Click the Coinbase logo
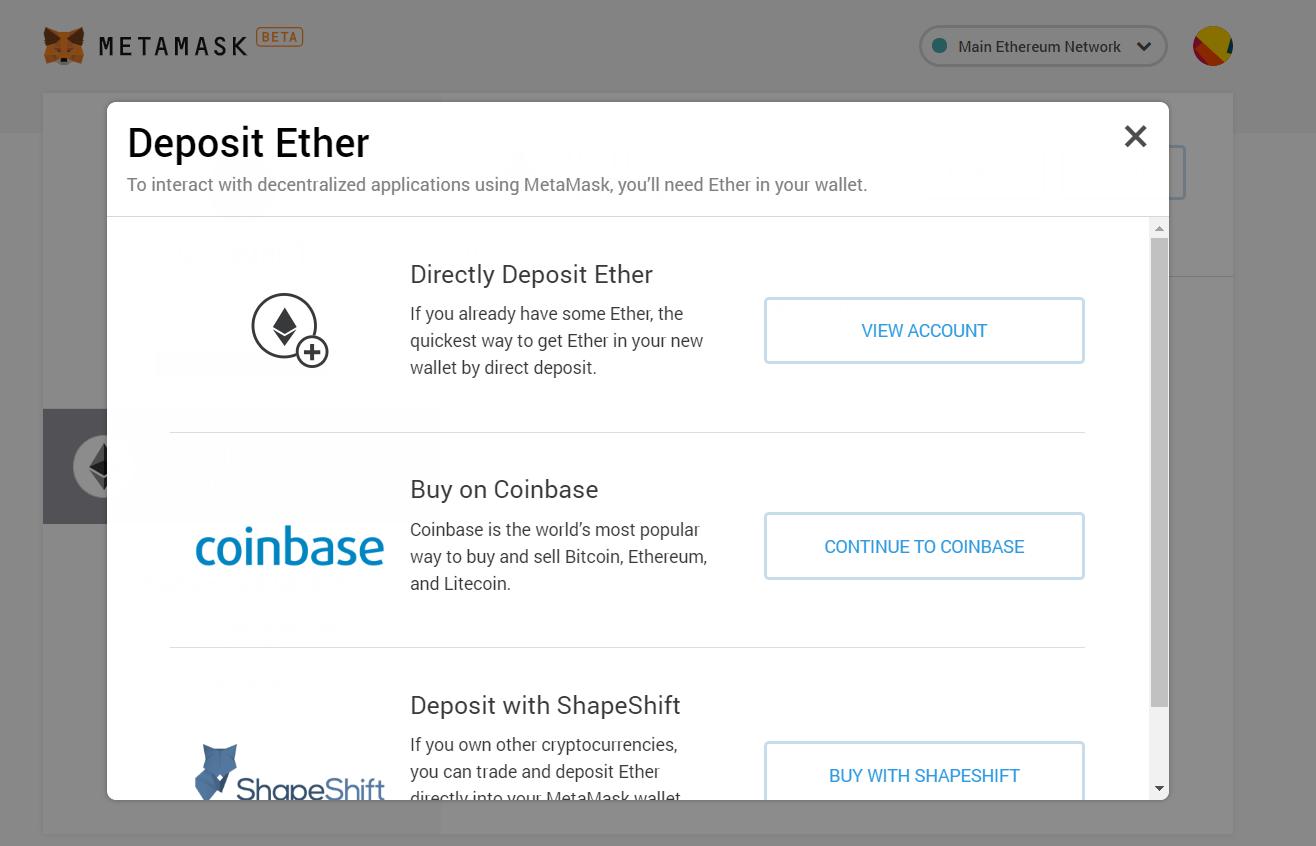The height and width of the screenshot is (846, 1316). [x=290, y=546]
